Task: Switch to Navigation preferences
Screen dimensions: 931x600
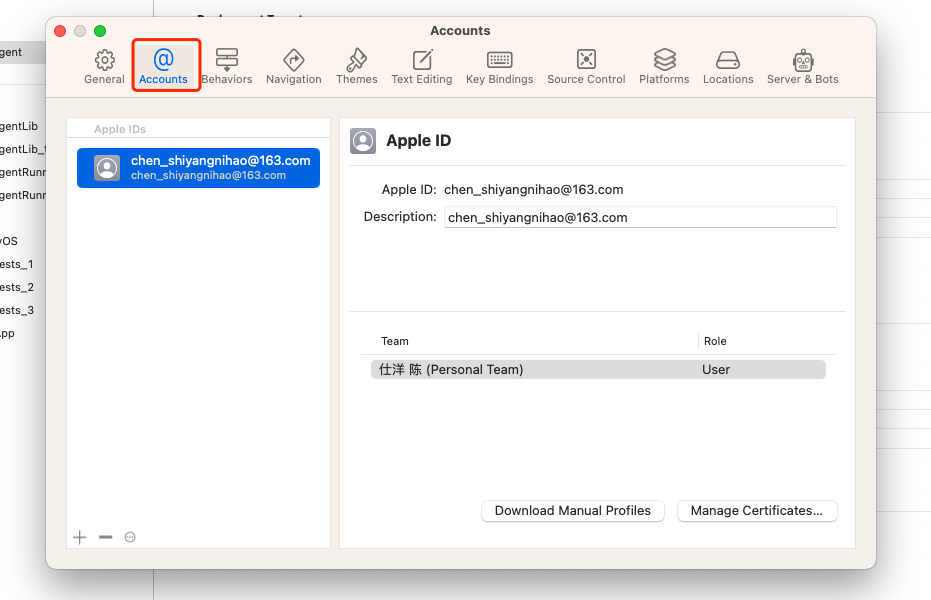Action: click(293, 66)
